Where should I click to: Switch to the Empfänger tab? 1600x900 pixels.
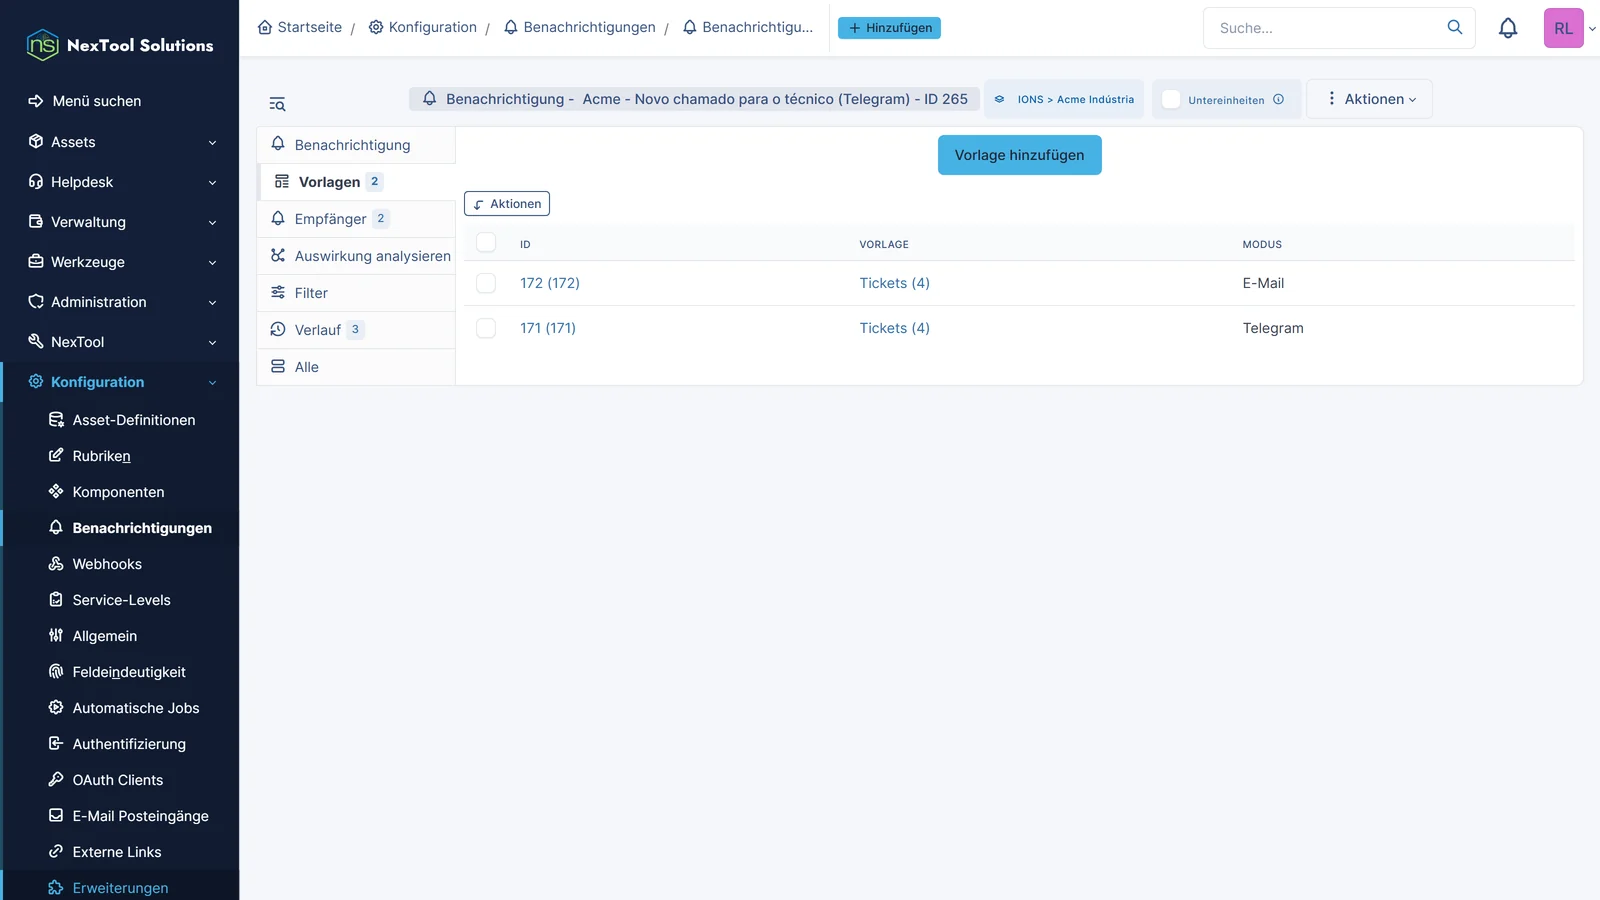click(x=357, y=219)
